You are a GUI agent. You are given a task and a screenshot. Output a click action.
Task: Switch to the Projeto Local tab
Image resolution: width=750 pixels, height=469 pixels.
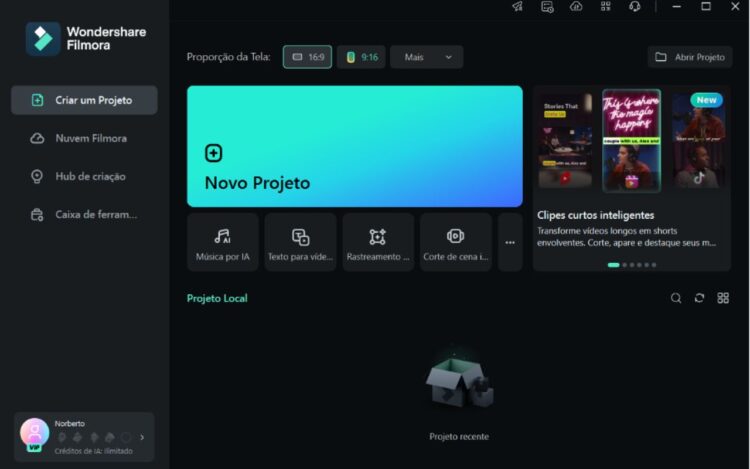217,298
